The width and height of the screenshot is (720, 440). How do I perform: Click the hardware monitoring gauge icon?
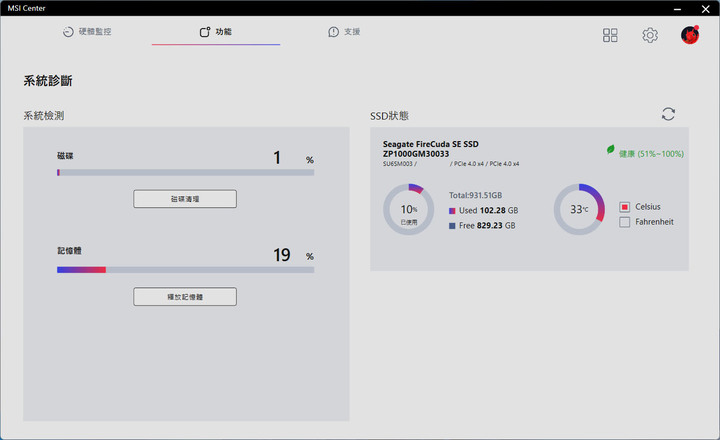coord(68,32)
